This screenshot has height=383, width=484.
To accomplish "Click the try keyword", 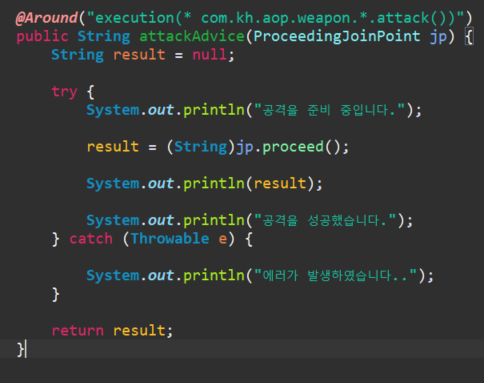I will (x=64, y=92).
